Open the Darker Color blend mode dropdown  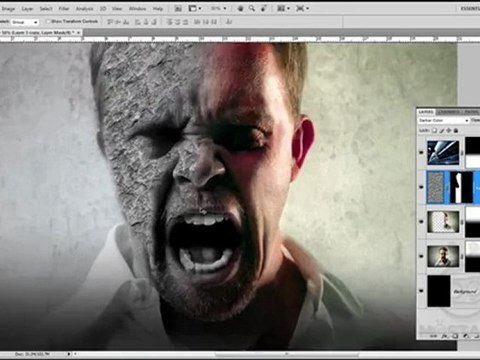coord(444,120)
